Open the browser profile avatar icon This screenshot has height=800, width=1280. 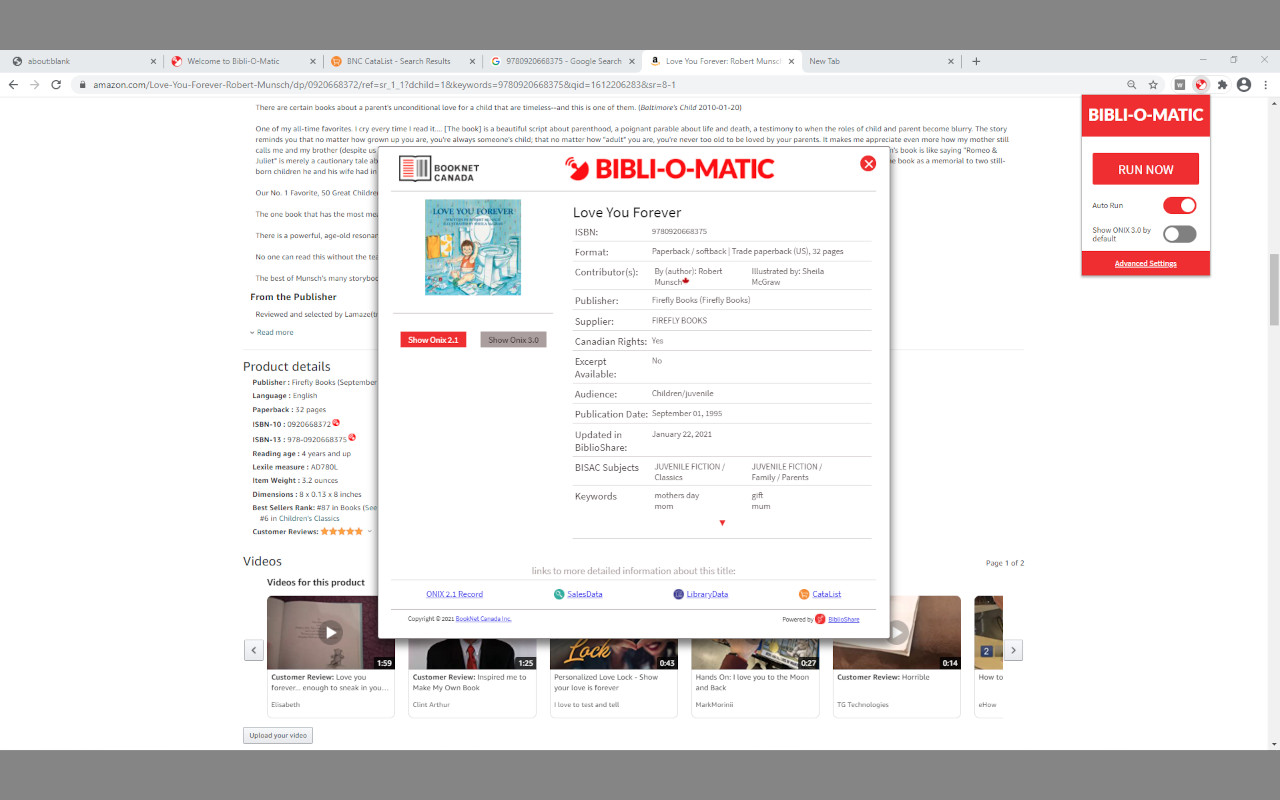(x=1243, y=84)
